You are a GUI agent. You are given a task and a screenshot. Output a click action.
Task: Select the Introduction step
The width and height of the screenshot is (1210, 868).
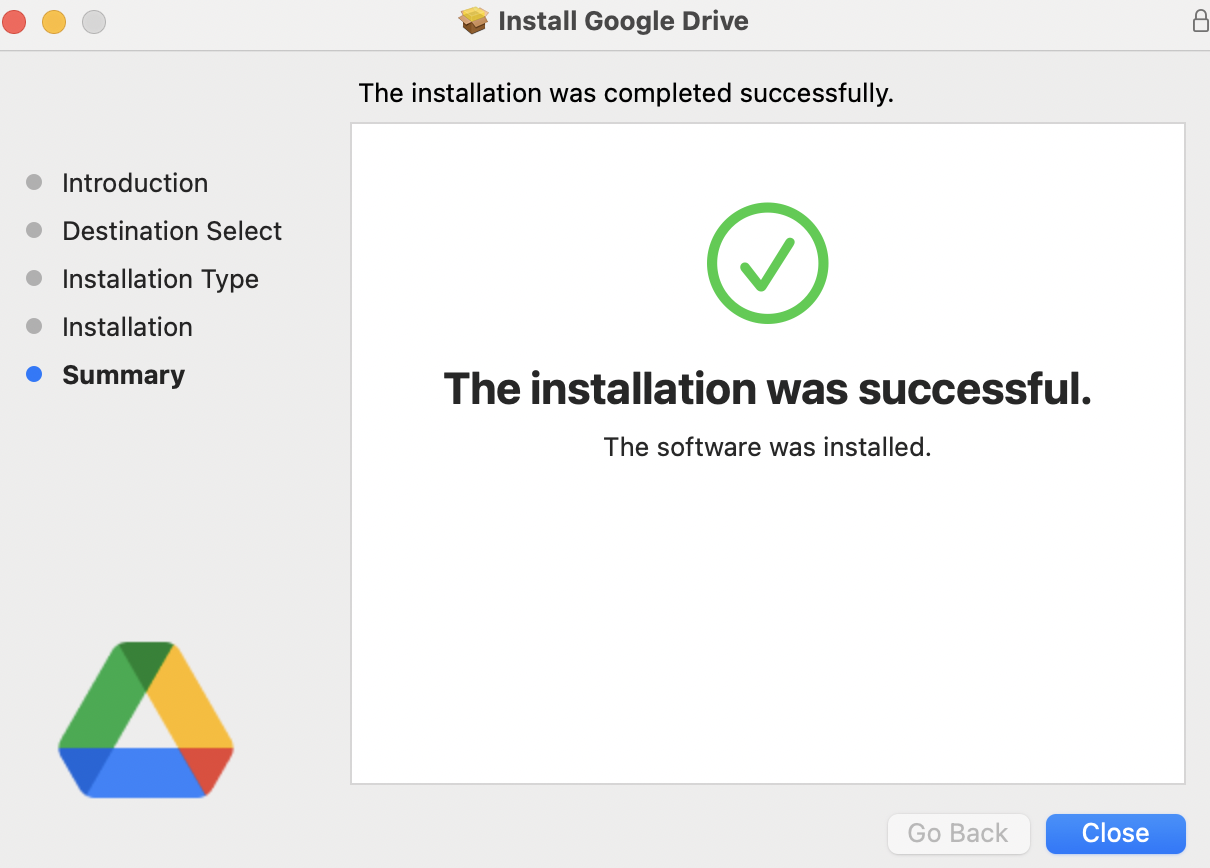135,183
